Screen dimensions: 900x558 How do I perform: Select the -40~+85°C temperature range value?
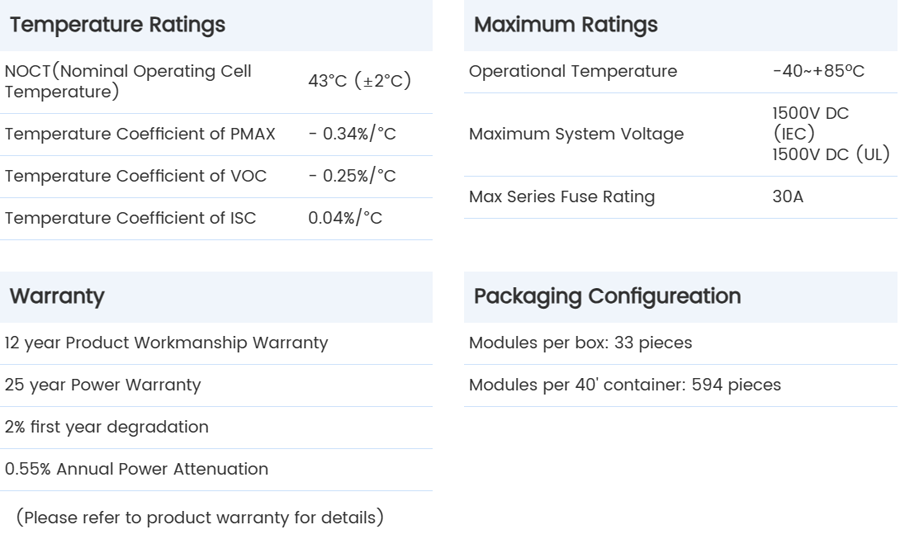(818, 71)
